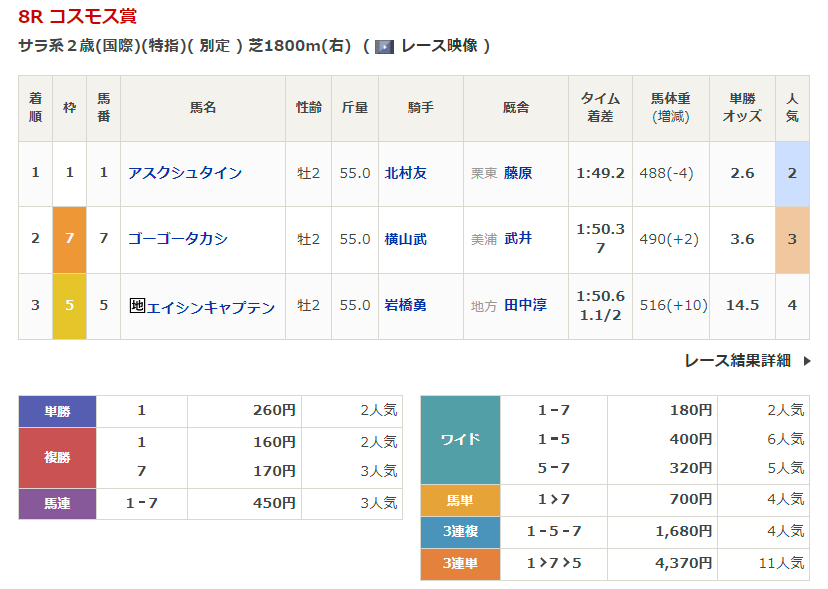Open jockey 岩橋勇 page

click(x=406, y=305)
